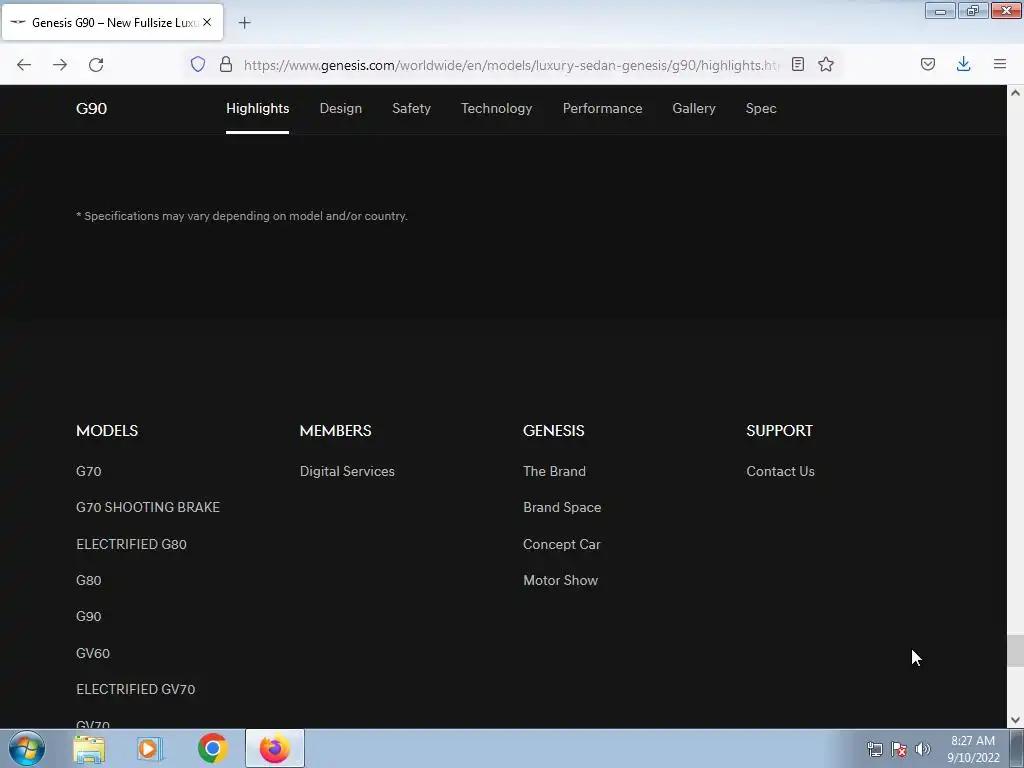
Task: Open the GV60 model link
Action: click(93, 653)
